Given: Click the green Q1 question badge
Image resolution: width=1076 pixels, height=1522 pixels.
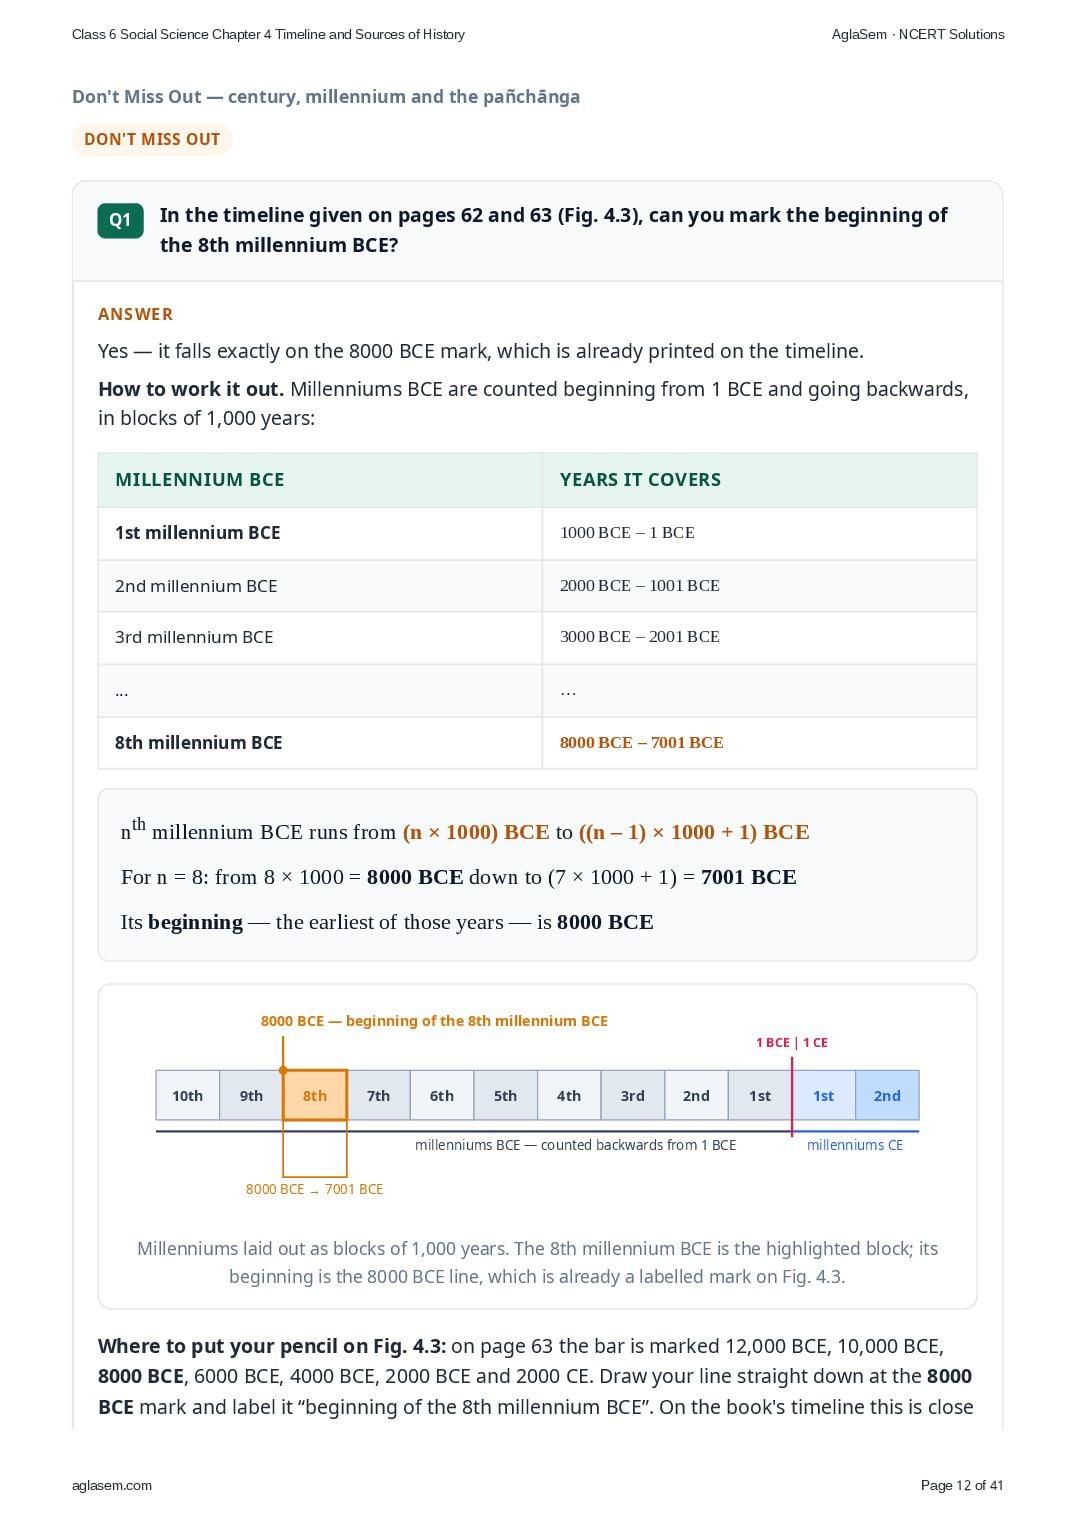Looking at the screenshot, I should pyautogui.click(x=120, y=220).
